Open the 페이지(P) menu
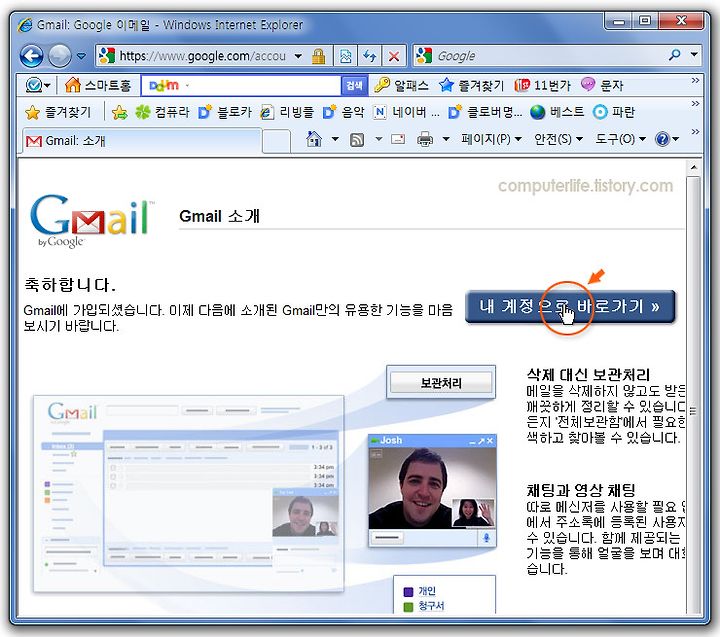This screenshot has width=720, height=637. [x=491, y=139]
